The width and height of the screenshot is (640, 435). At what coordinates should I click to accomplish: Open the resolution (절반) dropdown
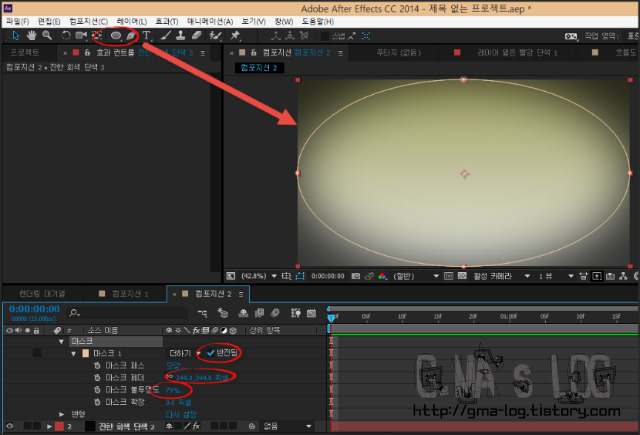point(416,276)
